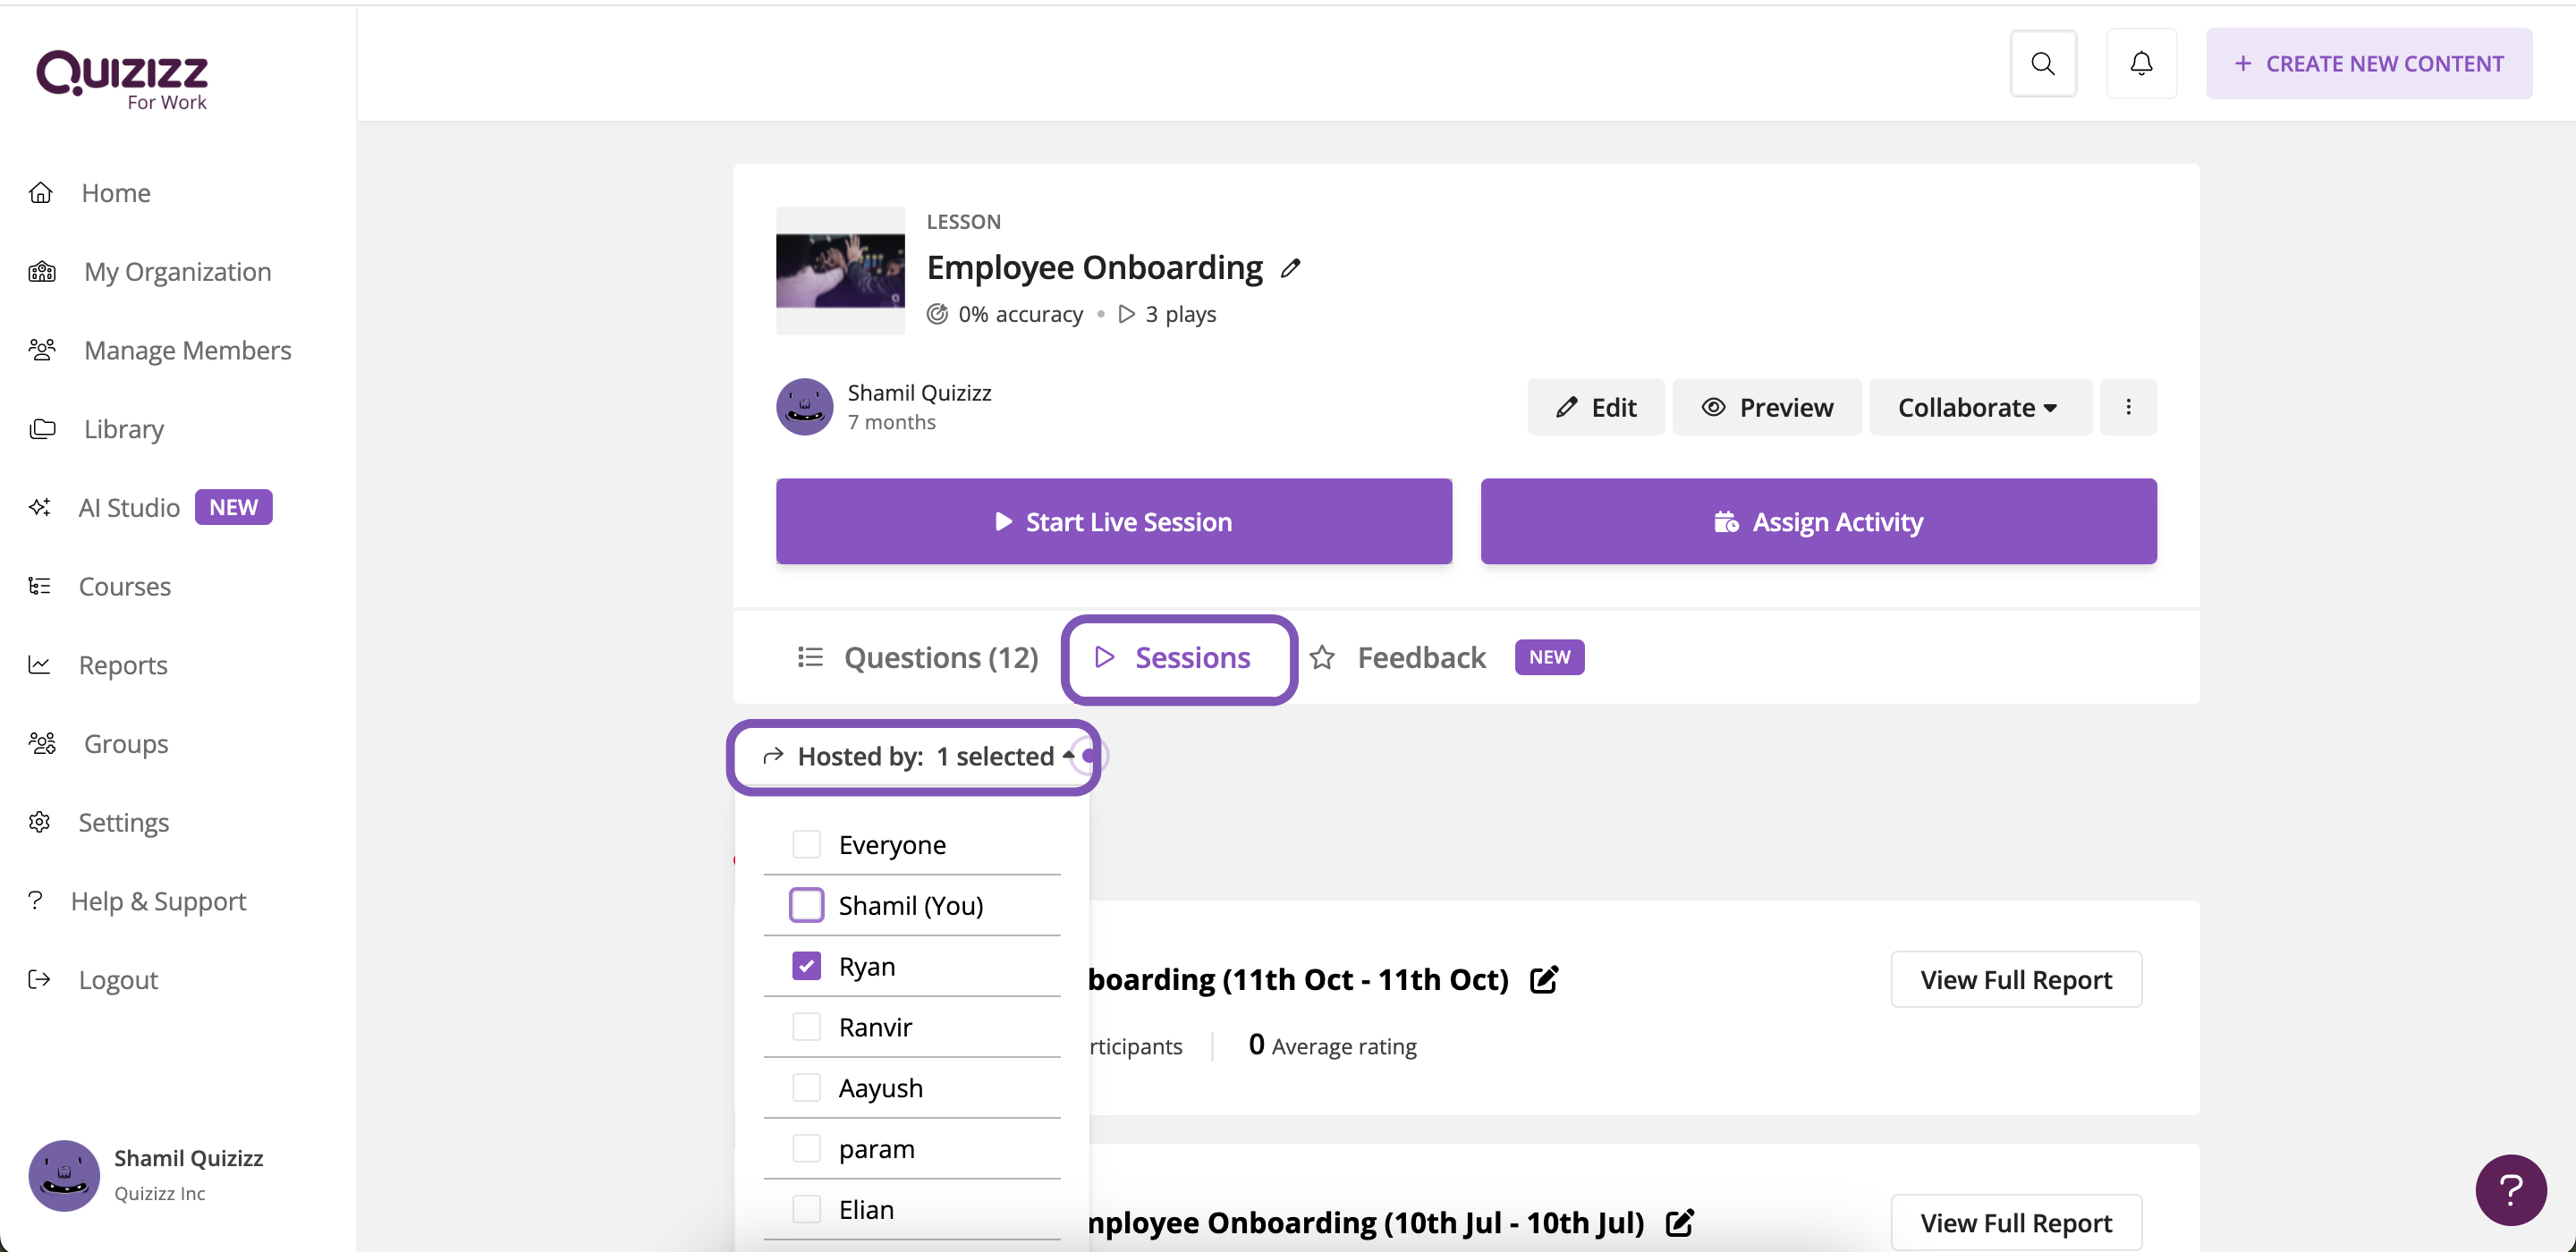Open My Organization page
2576x1252 pixels.
(177, 272)
